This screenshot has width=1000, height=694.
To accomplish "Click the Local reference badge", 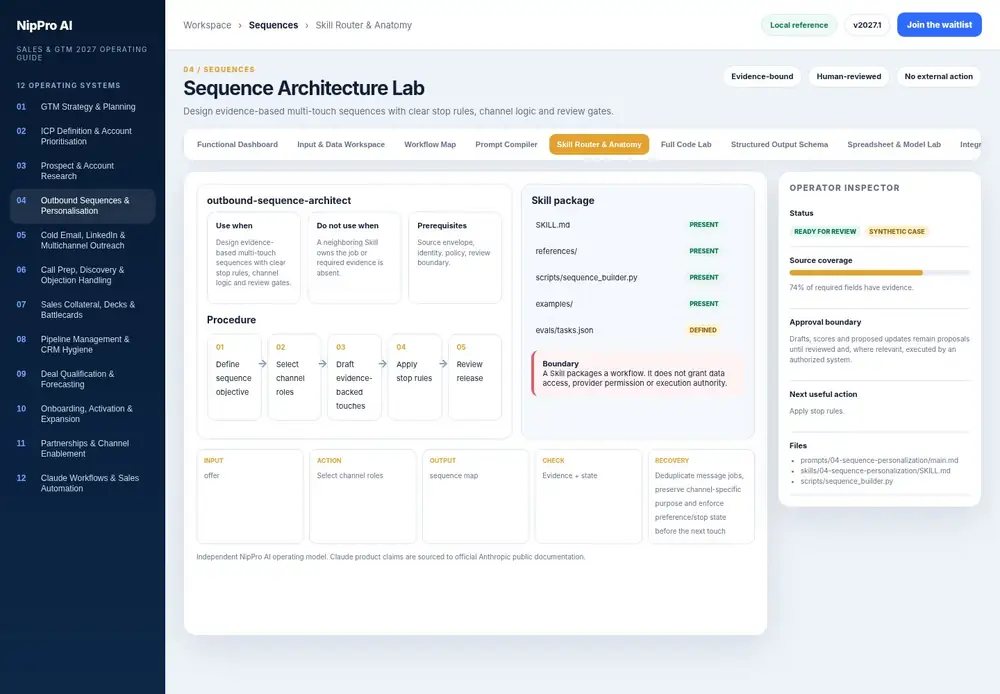I will (x=798, y=25).
